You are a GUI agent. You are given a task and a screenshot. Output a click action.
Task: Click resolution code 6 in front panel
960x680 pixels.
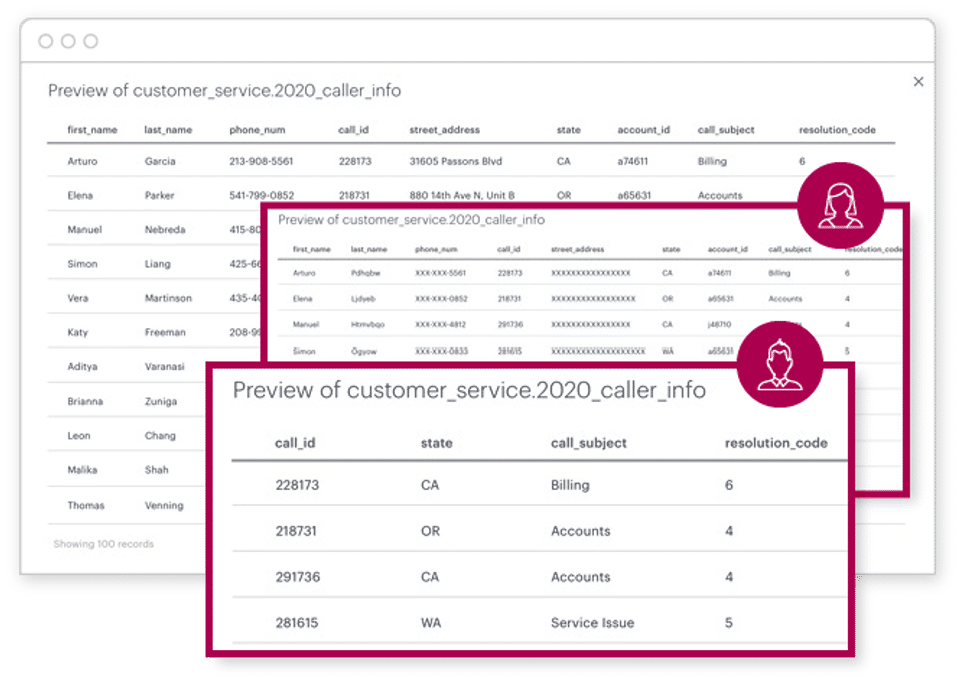click(x=729, y=485)
